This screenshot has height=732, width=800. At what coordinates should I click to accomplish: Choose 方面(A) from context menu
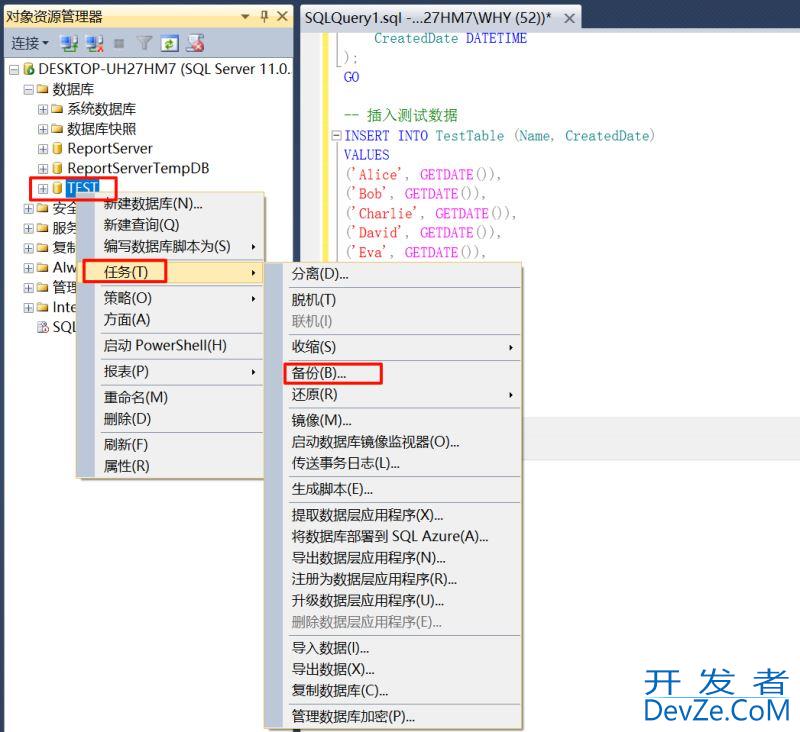[x=170, y=319]
